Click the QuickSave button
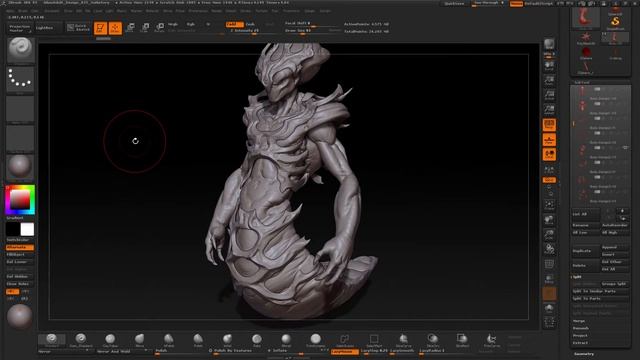640x360 pixels. pos(454,4)
